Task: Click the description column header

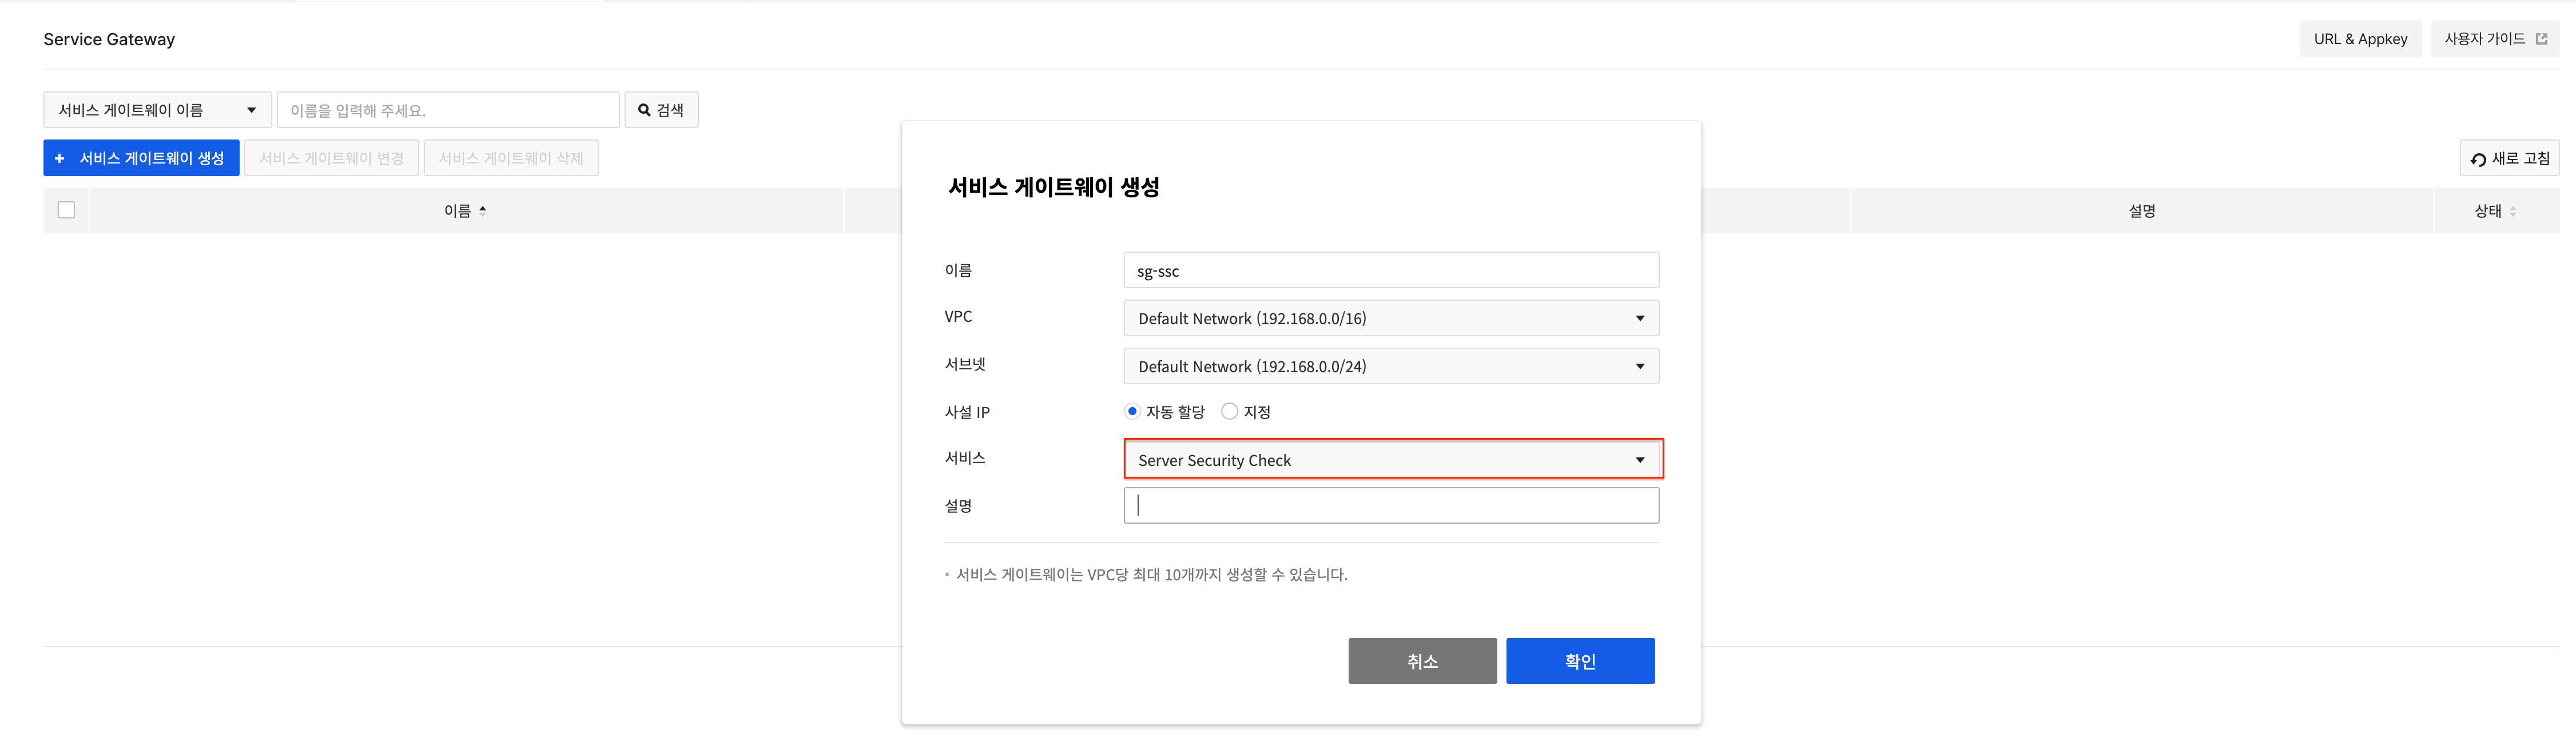Action: (2141, 211)
